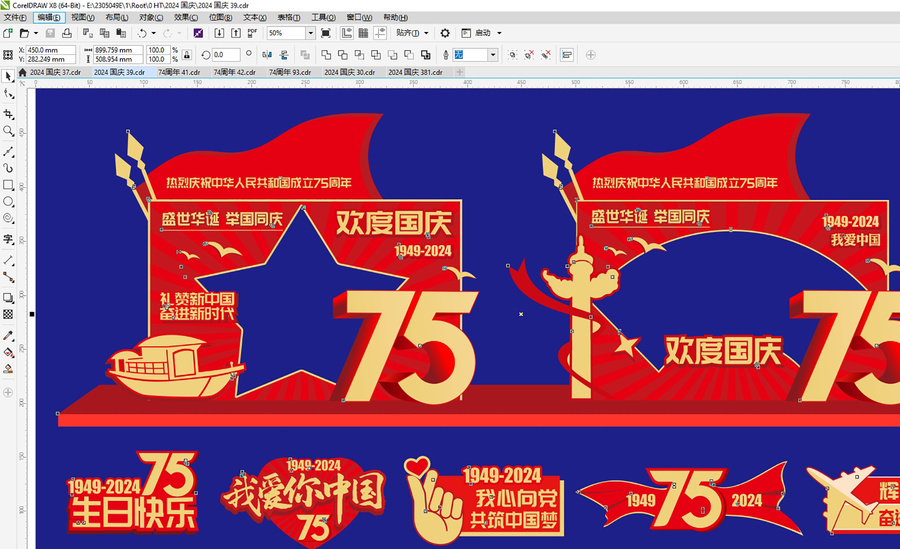Select the Rectangle tool

(x=8, y=185)
